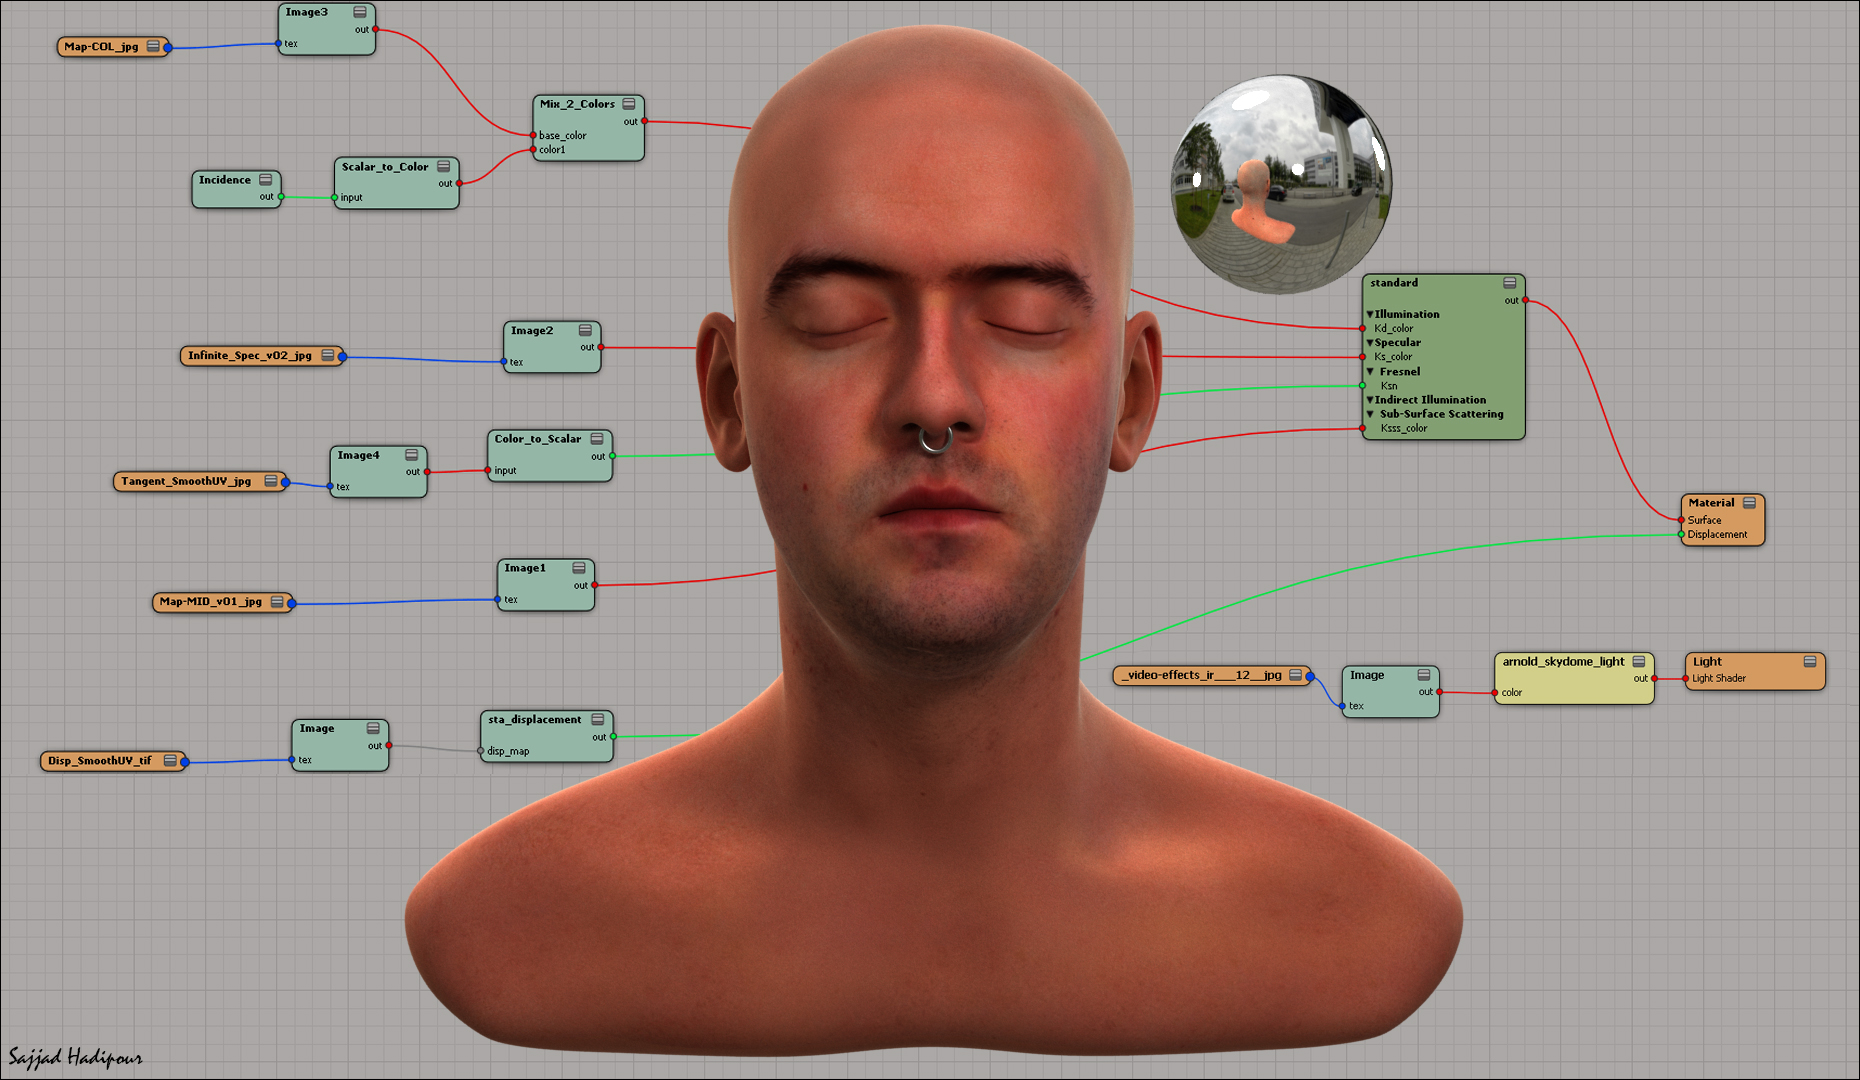The height and width of the screenshot is (1080, 1860).
Task: Click the Kd_color port on standard node
Action: (x=1362, y=328)
